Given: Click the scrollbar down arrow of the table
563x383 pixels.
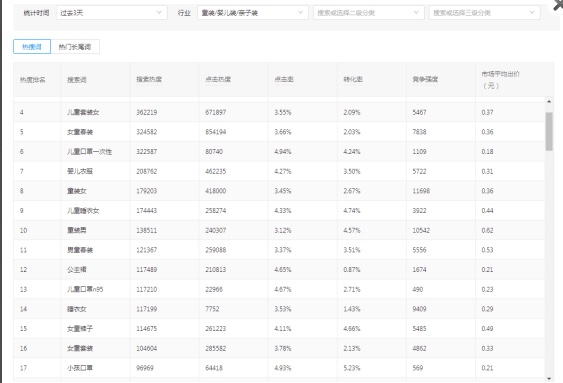Looking at the screenshot, I should point(549,378).
